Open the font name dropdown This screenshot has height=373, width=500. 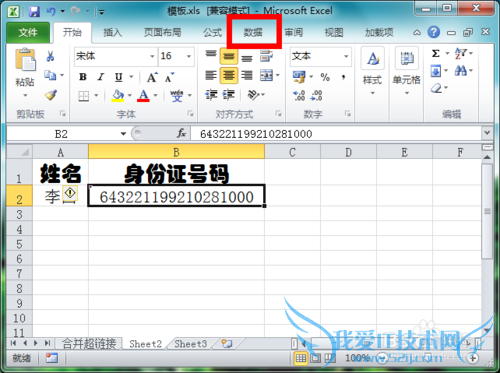point(152,56)
